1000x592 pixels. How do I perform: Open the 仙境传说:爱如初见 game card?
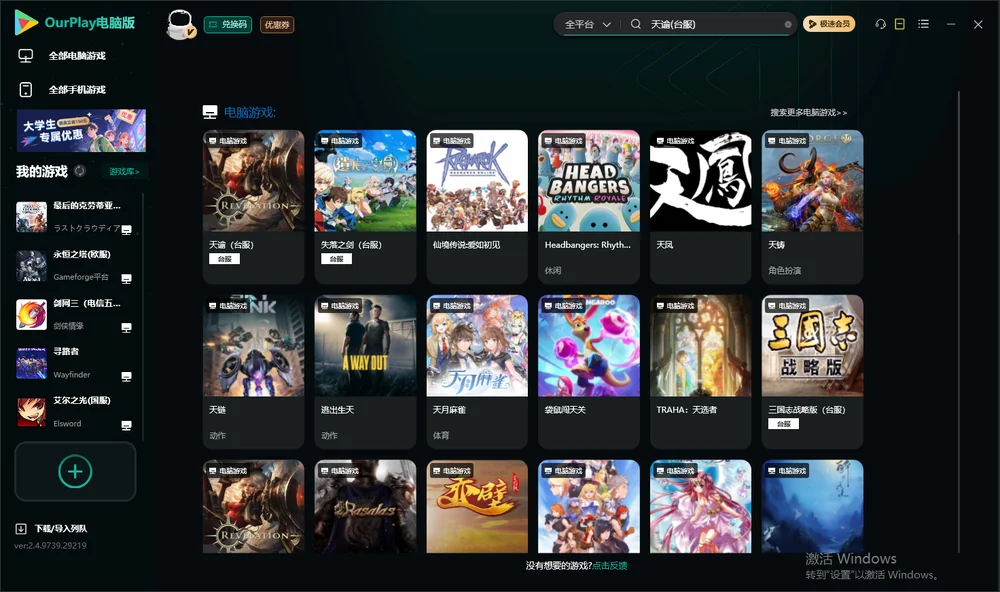pyautogui.click(x=477, y=207)
